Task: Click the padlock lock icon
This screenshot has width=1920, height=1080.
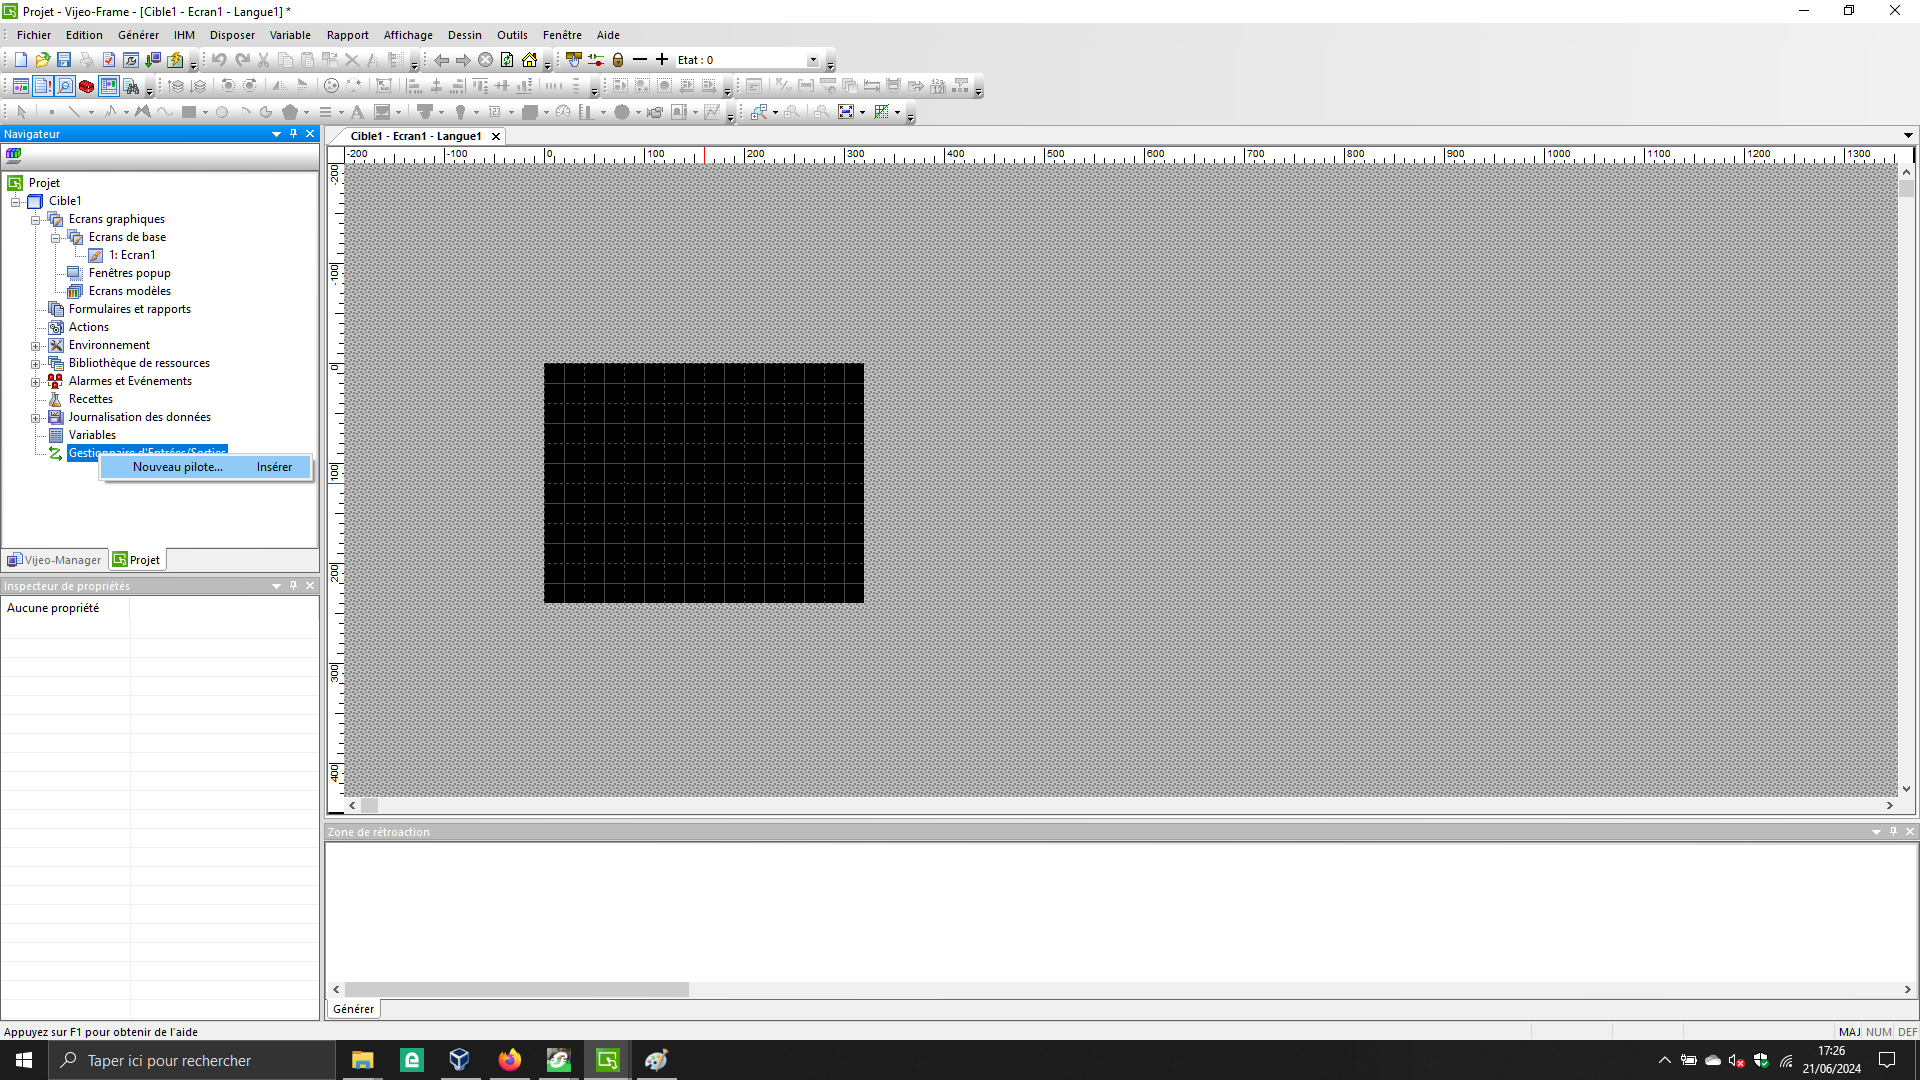Action: (x=618, y=60)
